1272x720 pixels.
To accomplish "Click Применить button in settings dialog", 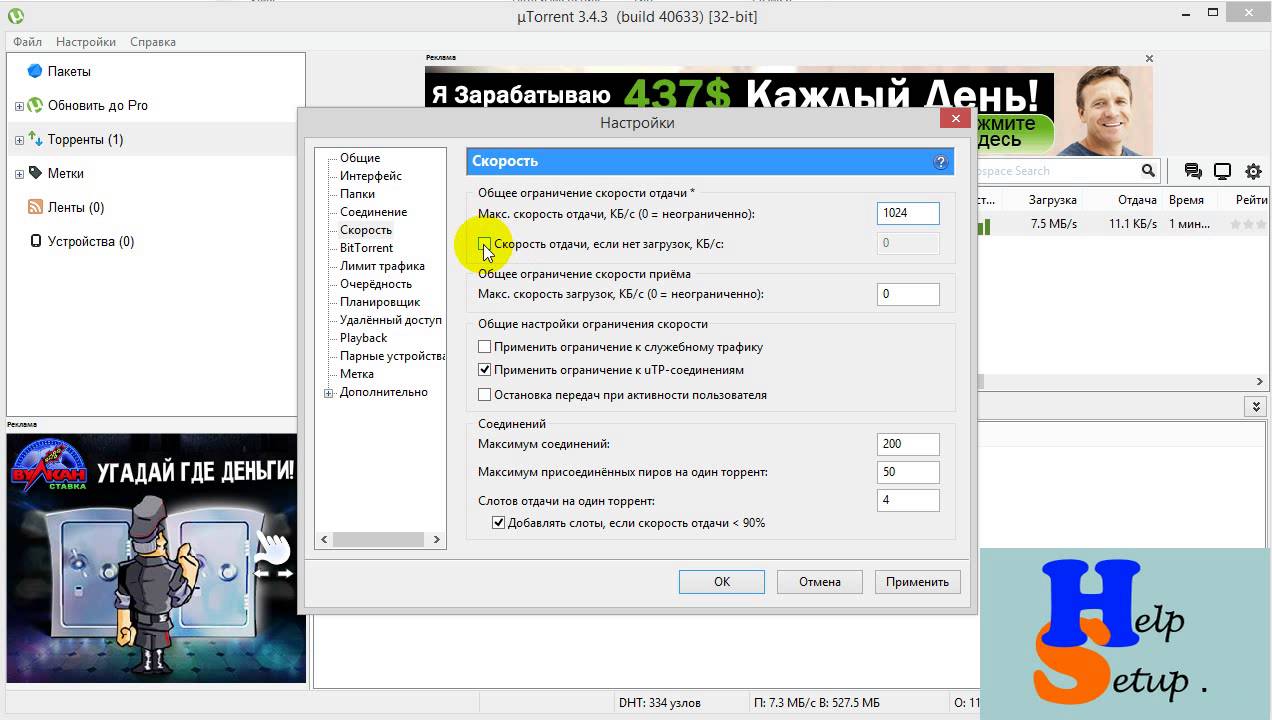I will tap(917, 582).
